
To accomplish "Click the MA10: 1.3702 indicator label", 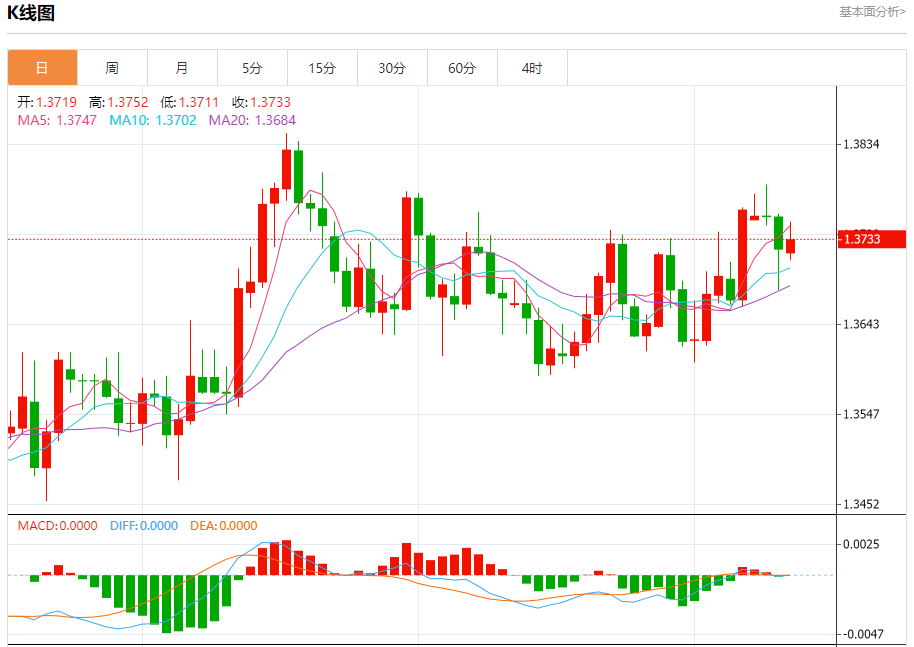I will (x=153, y=120).
